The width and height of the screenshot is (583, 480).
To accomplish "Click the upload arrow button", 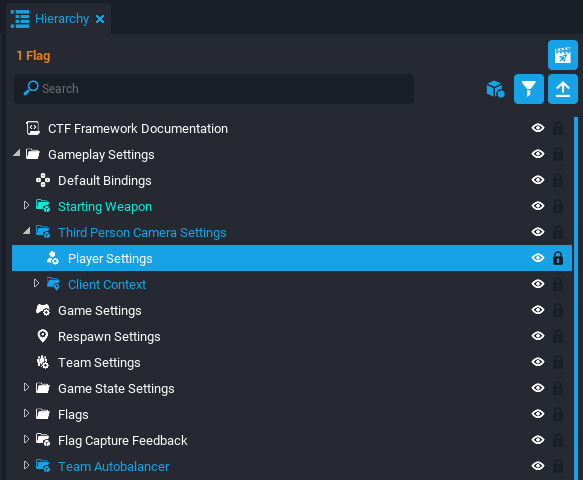I will pos(563,89).
